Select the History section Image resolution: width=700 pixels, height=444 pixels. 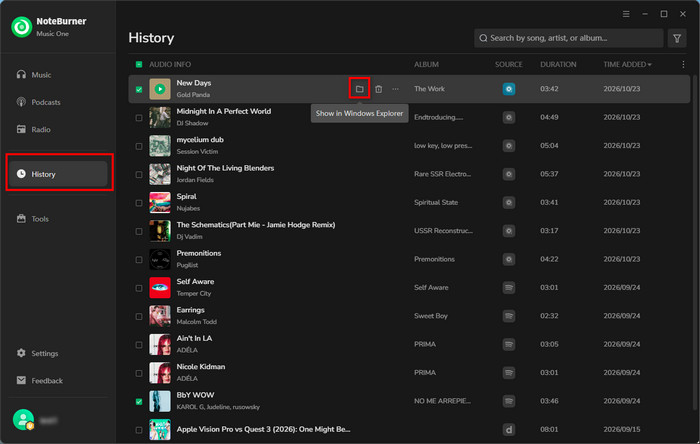click(x=58, y=174)
